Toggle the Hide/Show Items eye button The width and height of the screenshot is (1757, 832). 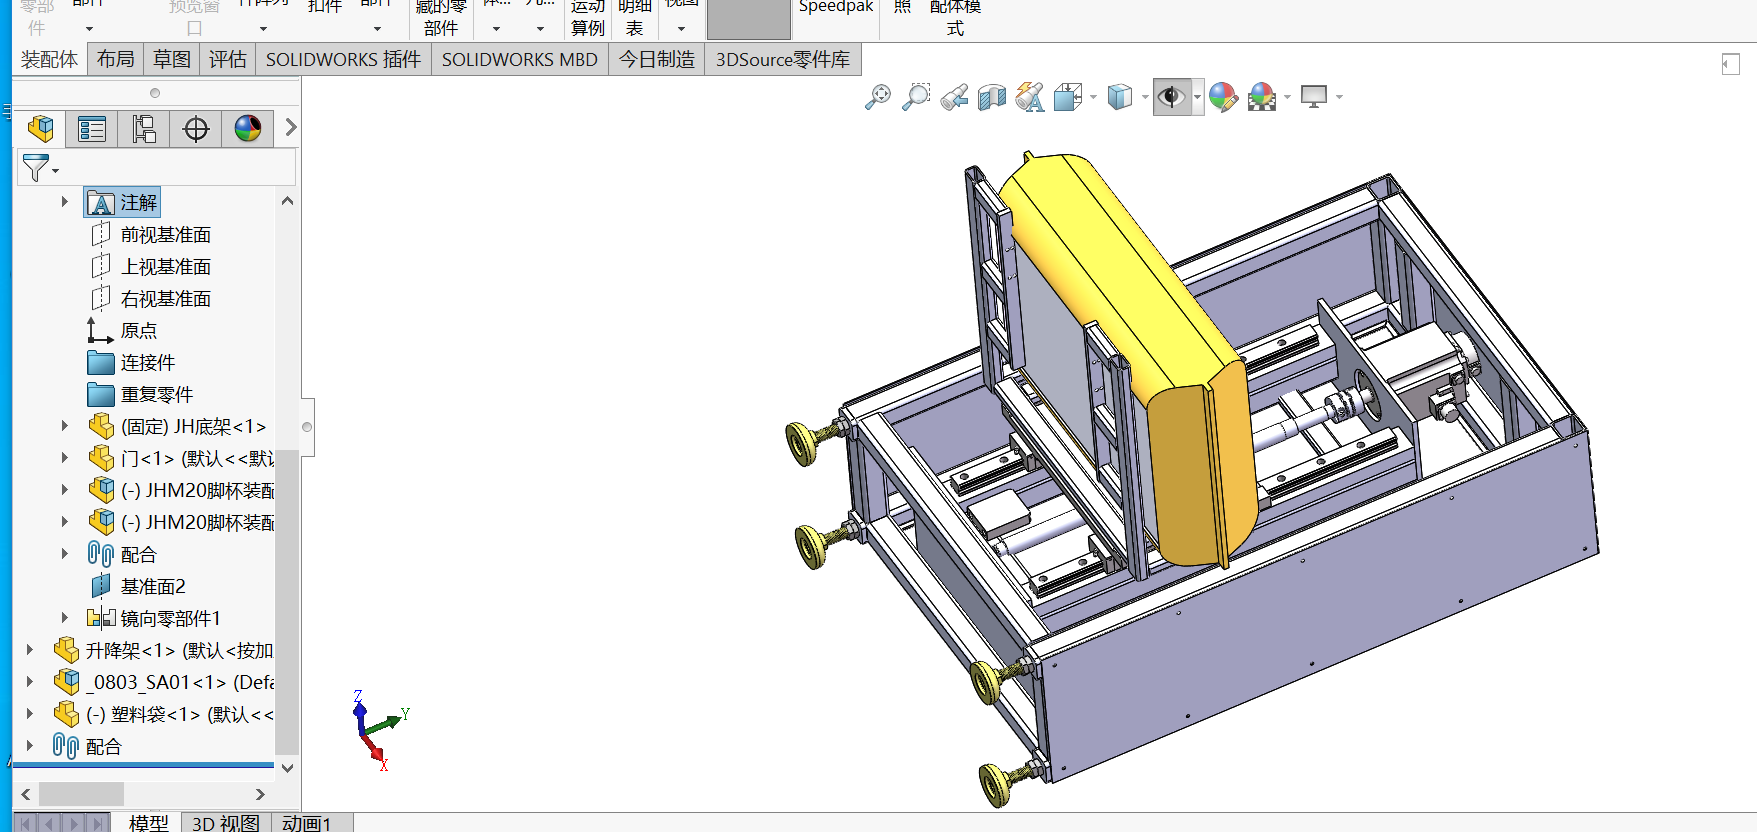click(x=1171, y=97)
